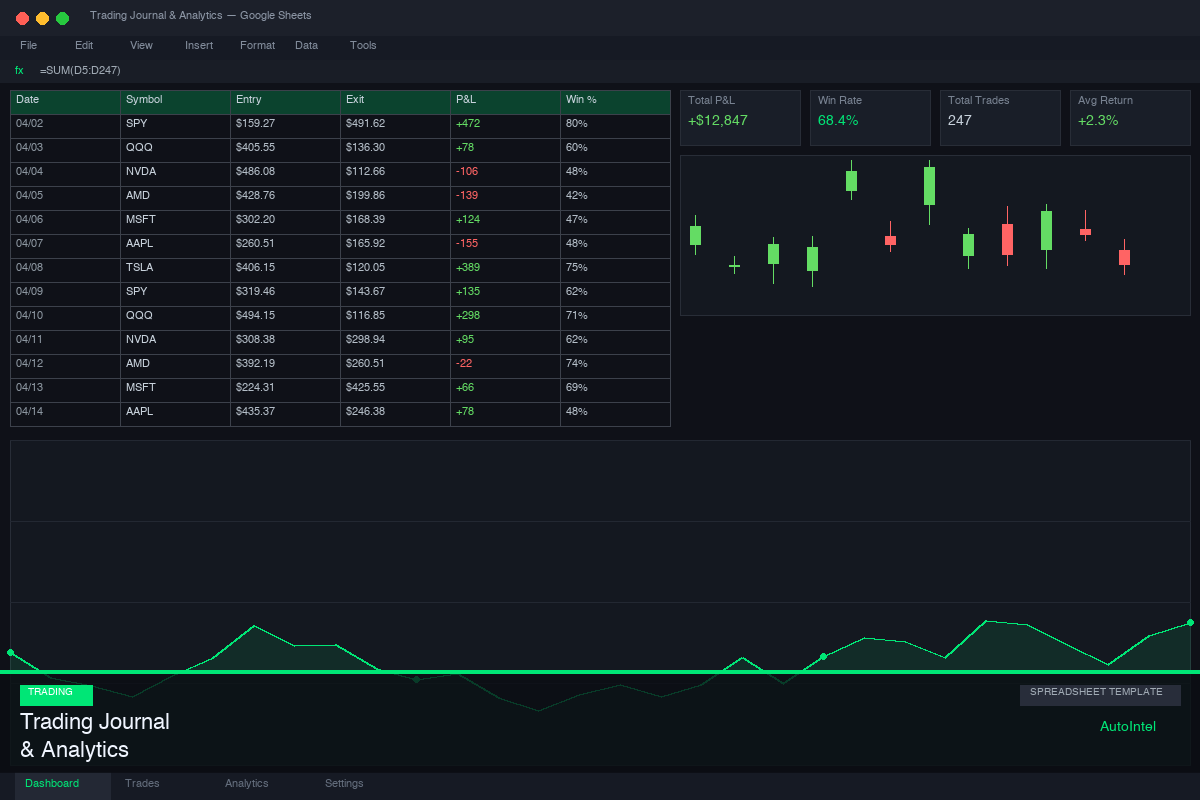The width and height of the screenshot is (1200, 800).
Task: Open the Tools menu
Action: [x=363, y=45]
